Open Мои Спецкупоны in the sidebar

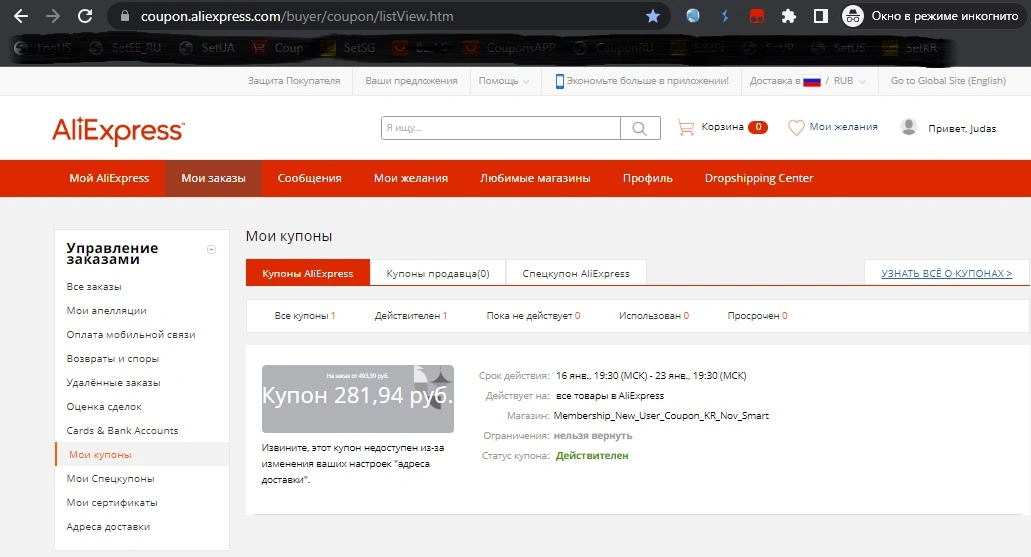[110, 479]
